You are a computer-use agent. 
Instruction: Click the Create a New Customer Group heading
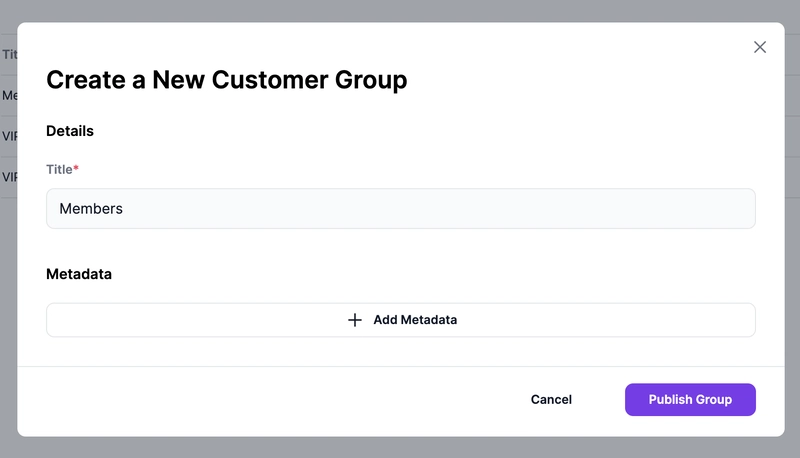(227, 80)
